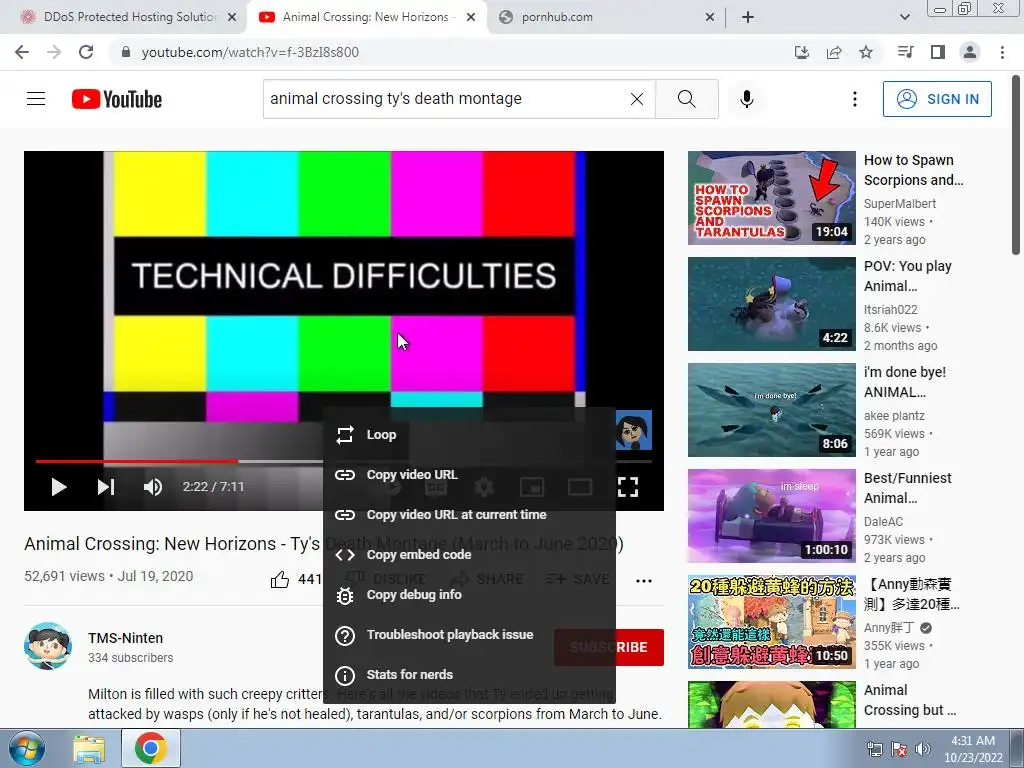Close the Animal Crossing YouTube tab
The height and width of the screenshot is (768, 1024).
471,17
